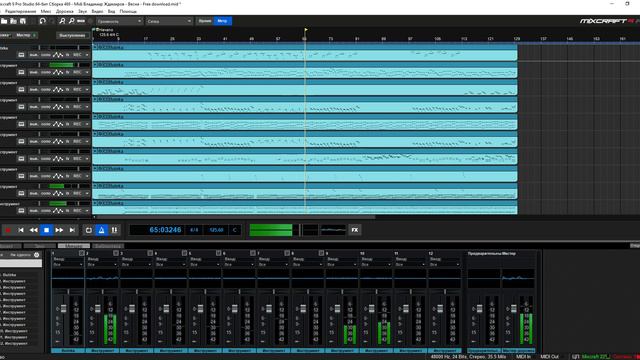Open the Звук menu
The height and width of the screenshot is (360, 640).
click(82, 11)
